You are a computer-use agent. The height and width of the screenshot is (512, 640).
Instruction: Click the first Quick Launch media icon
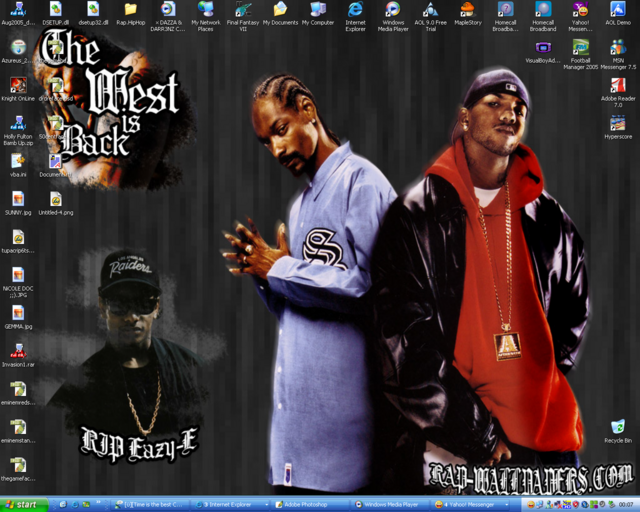63,505
